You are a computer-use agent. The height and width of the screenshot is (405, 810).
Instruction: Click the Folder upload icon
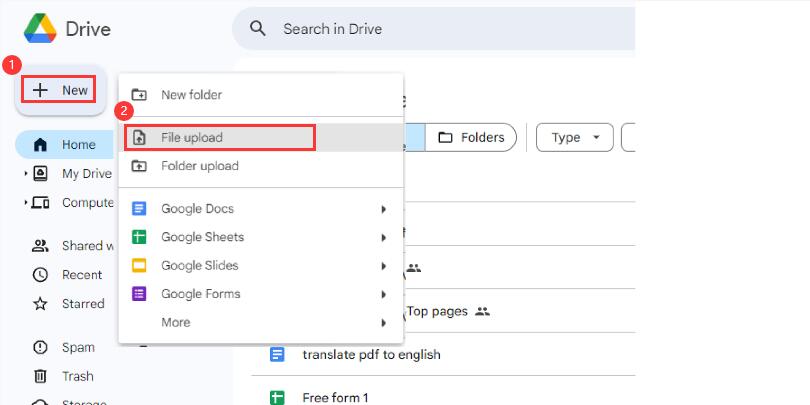pos(139,166)
